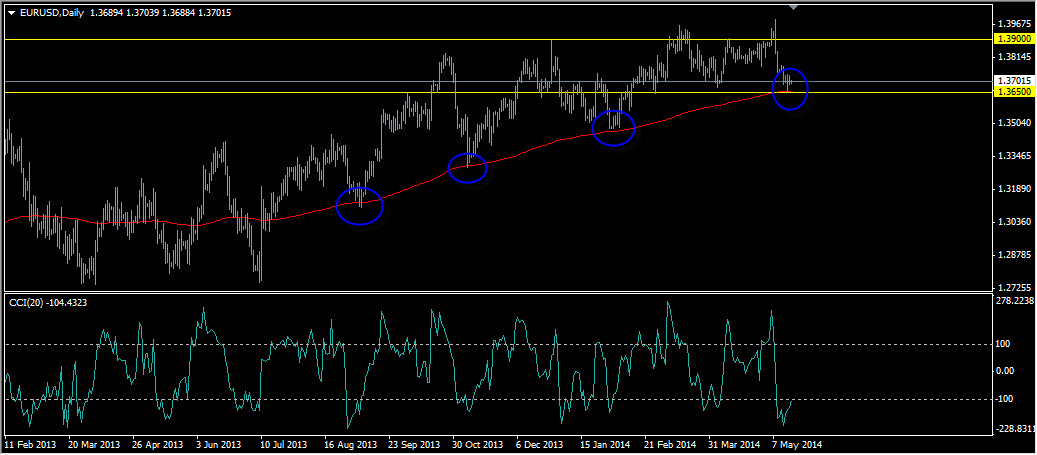Click the 30 Oct 2013 date label

[x=479, y=444]
